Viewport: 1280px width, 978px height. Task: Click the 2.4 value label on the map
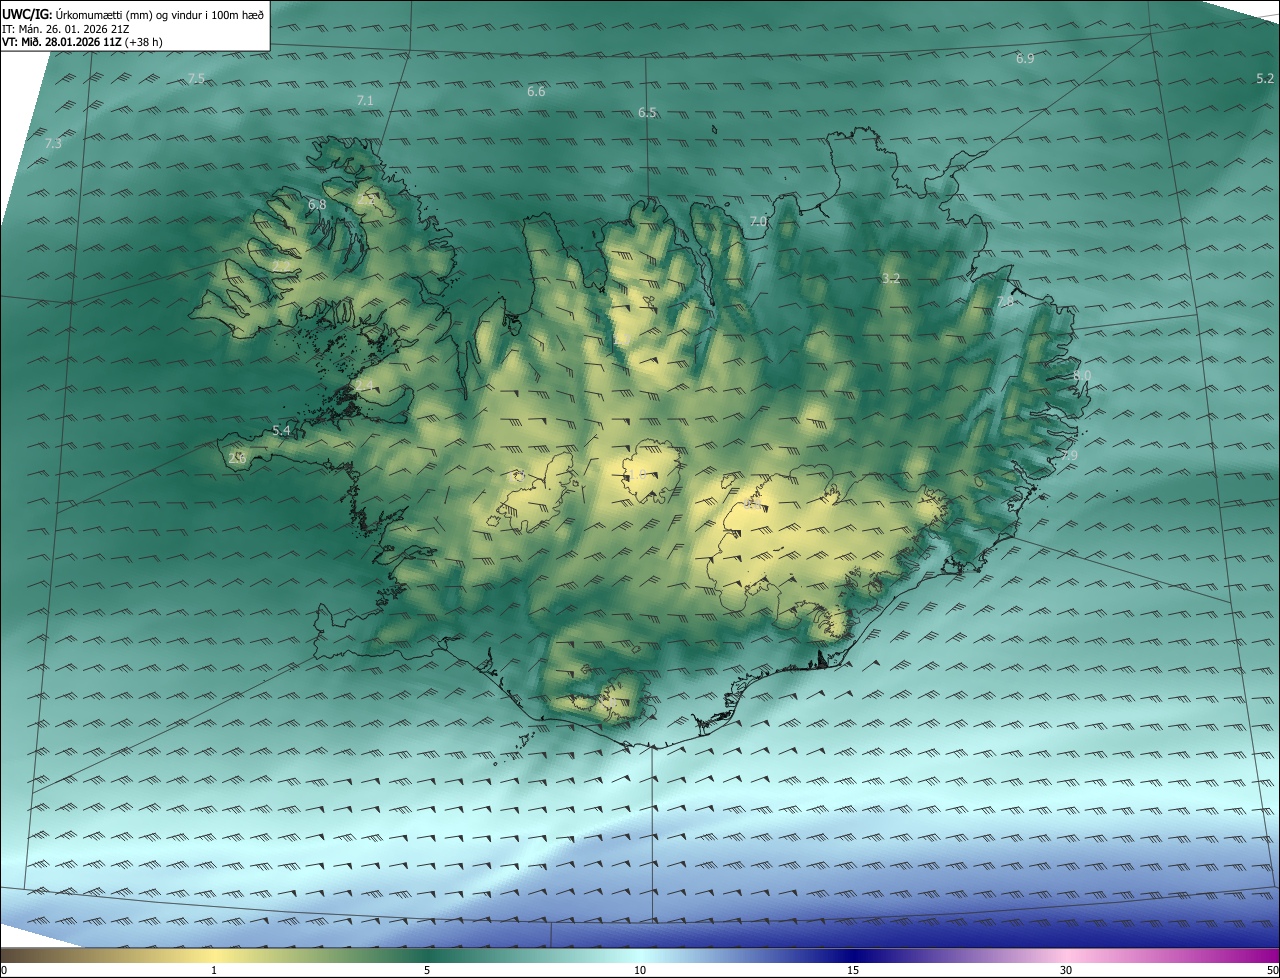click(x=364, y=385)
